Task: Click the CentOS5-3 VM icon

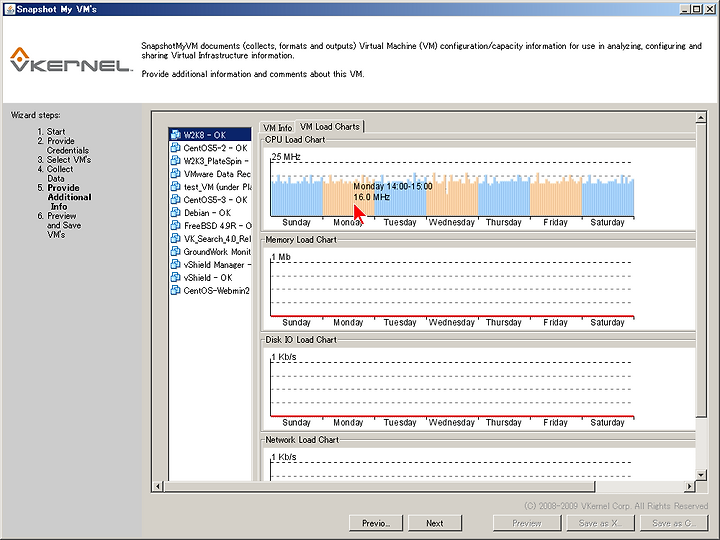Action: pos(175,199)
